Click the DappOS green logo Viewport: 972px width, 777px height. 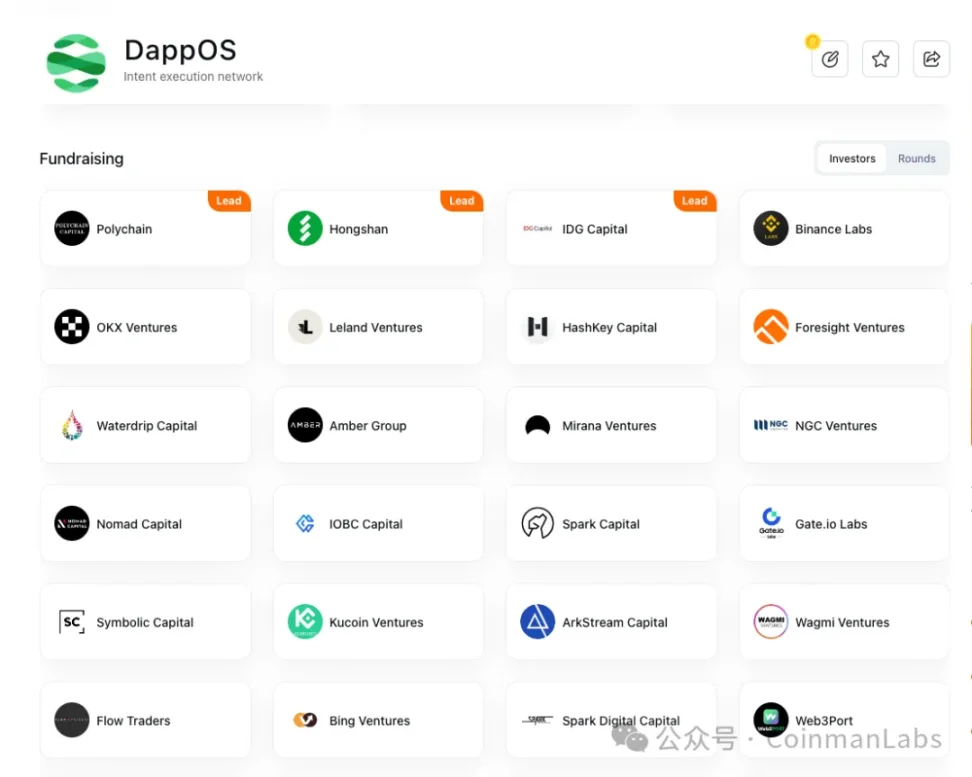pyautogui.click(x=76, y=63)
